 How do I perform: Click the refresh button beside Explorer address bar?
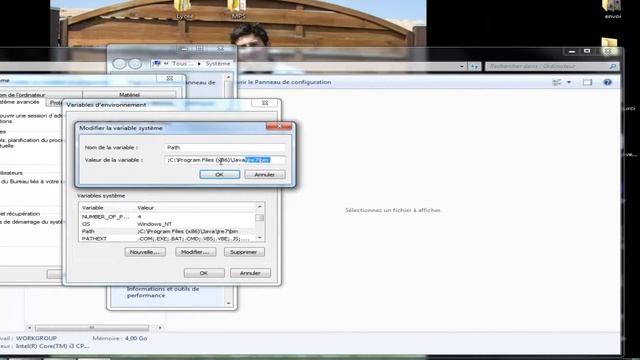(474, 66)
